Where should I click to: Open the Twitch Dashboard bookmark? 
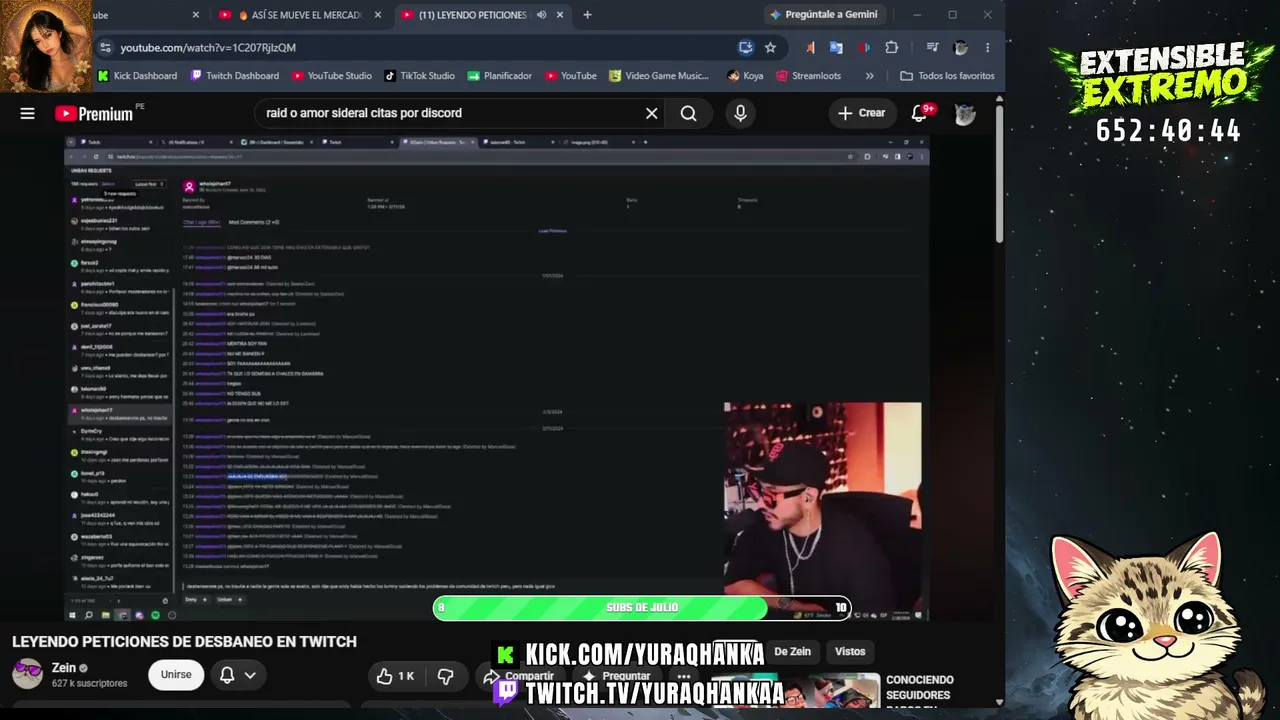[234, 76]
